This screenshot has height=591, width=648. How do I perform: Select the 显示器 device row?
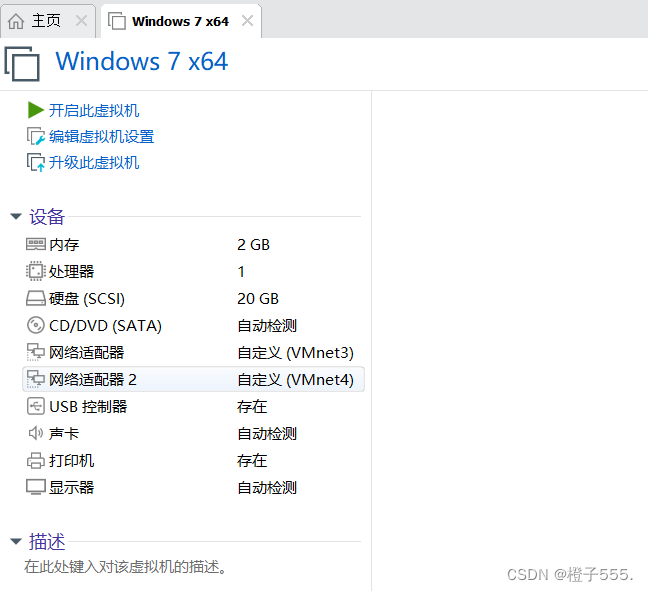click(193, 488)
